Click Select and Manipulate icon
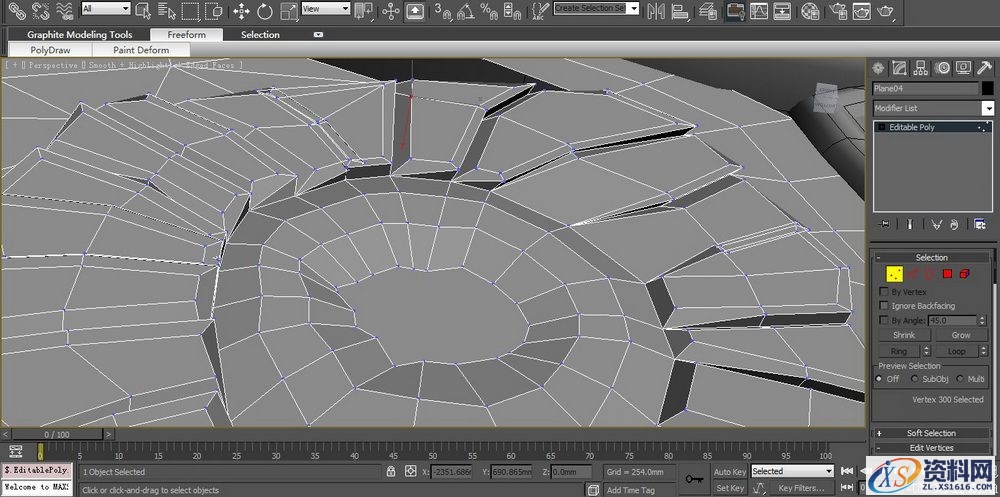The image size is (1000, 497). click(391, 10)
